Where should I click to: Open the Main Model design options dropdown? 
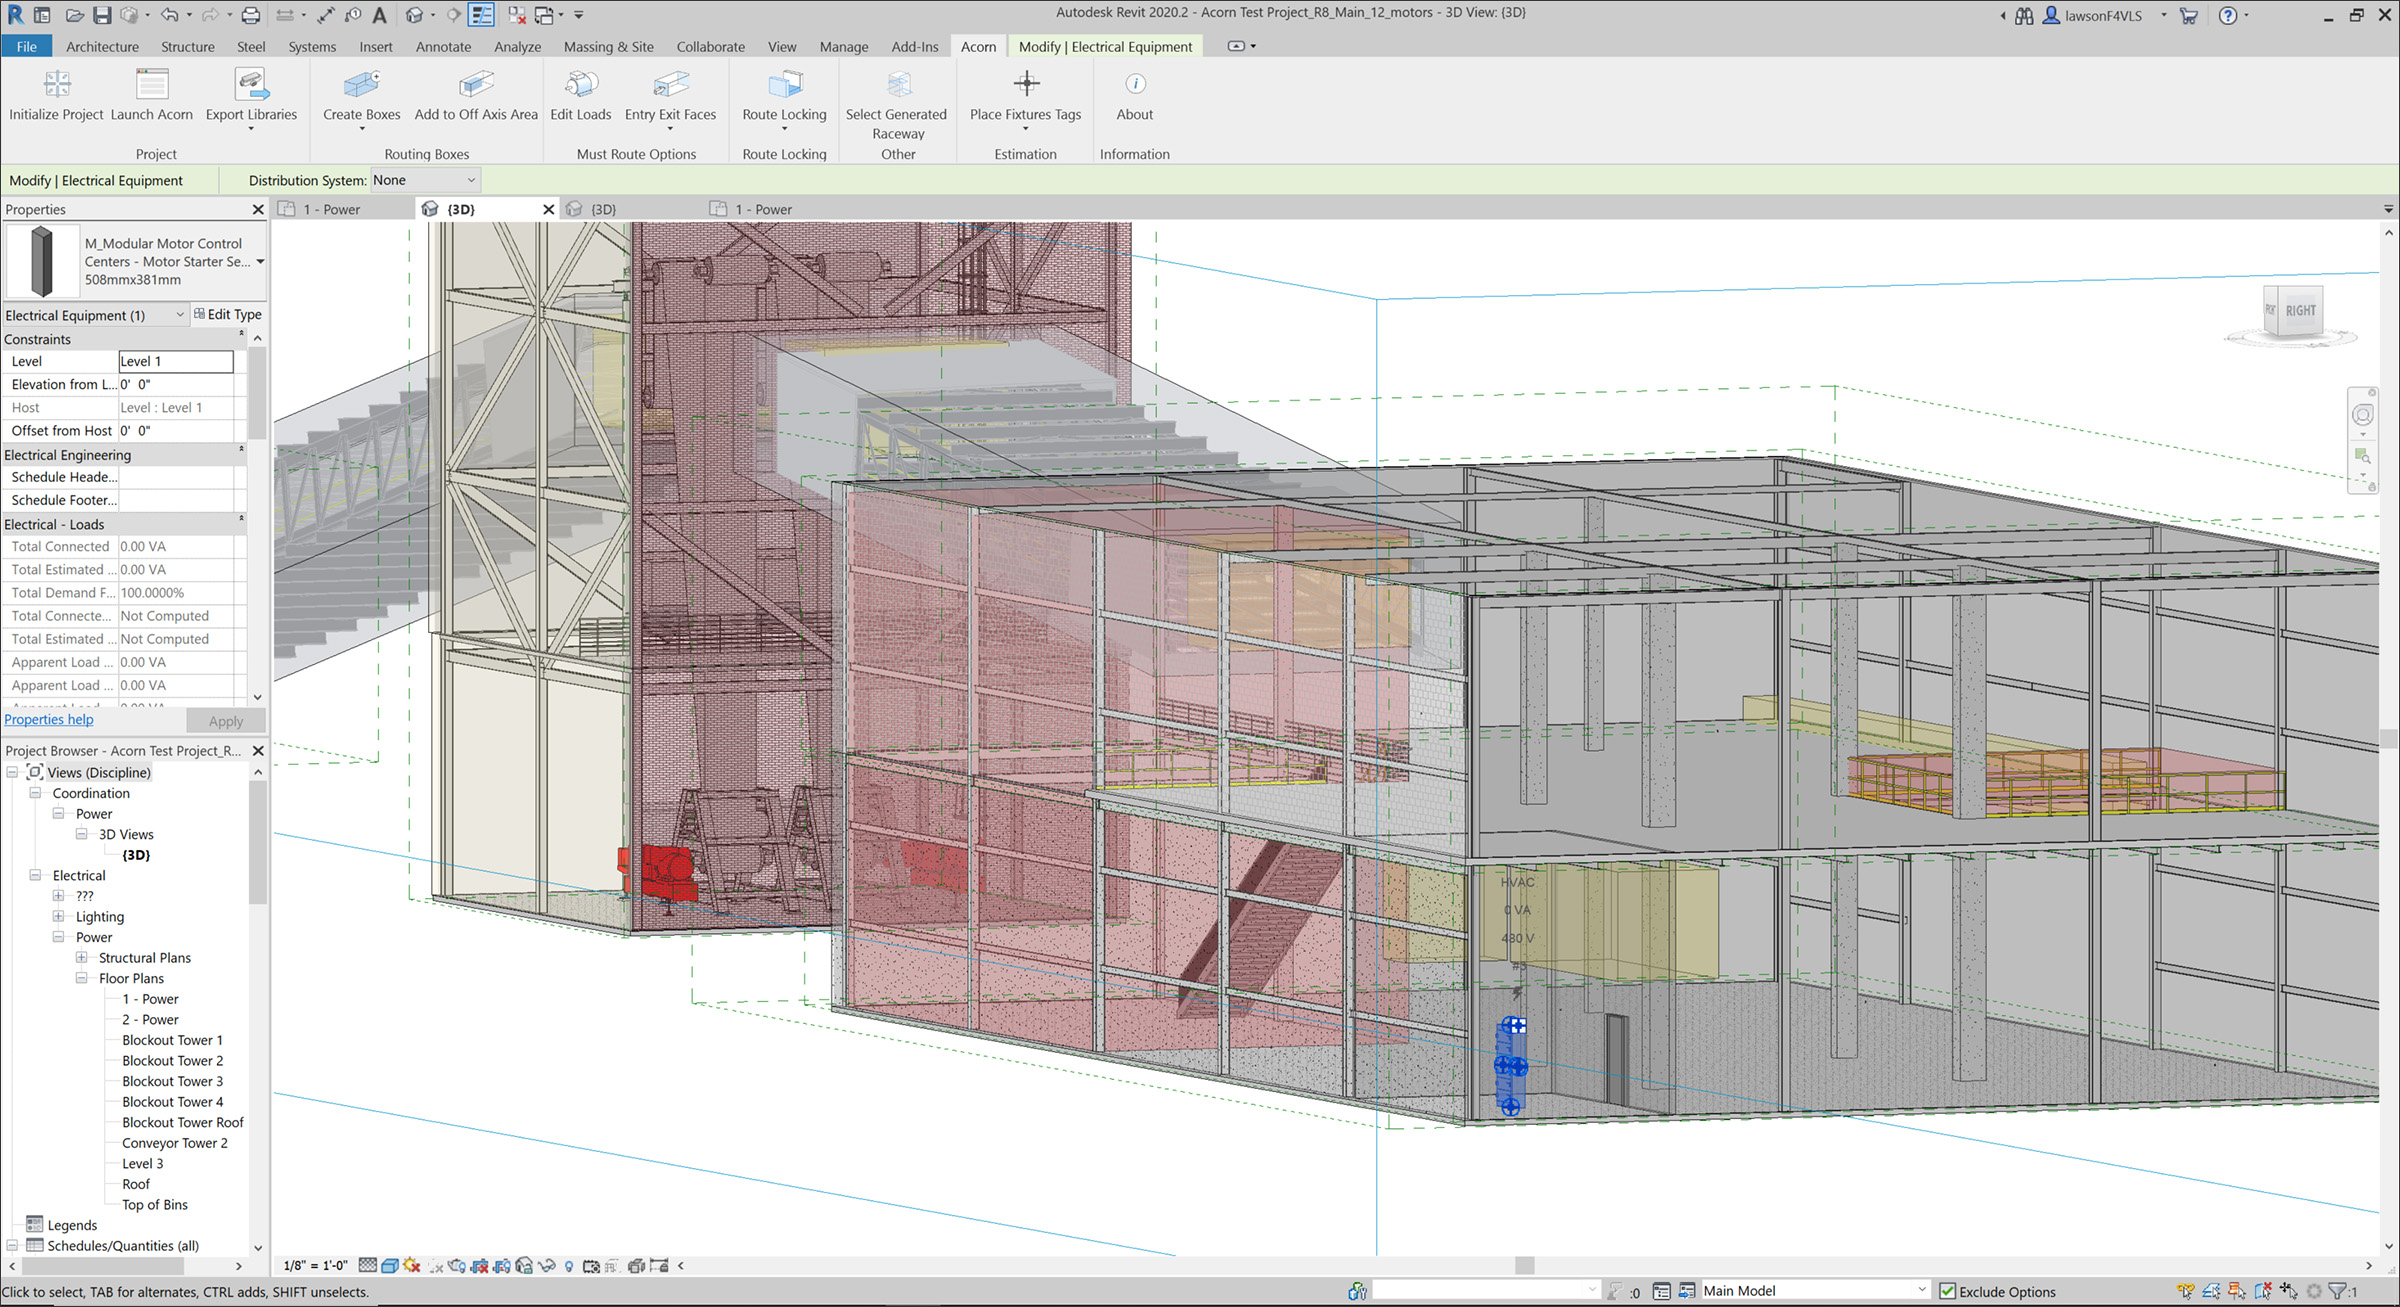pos(1815,1291)
